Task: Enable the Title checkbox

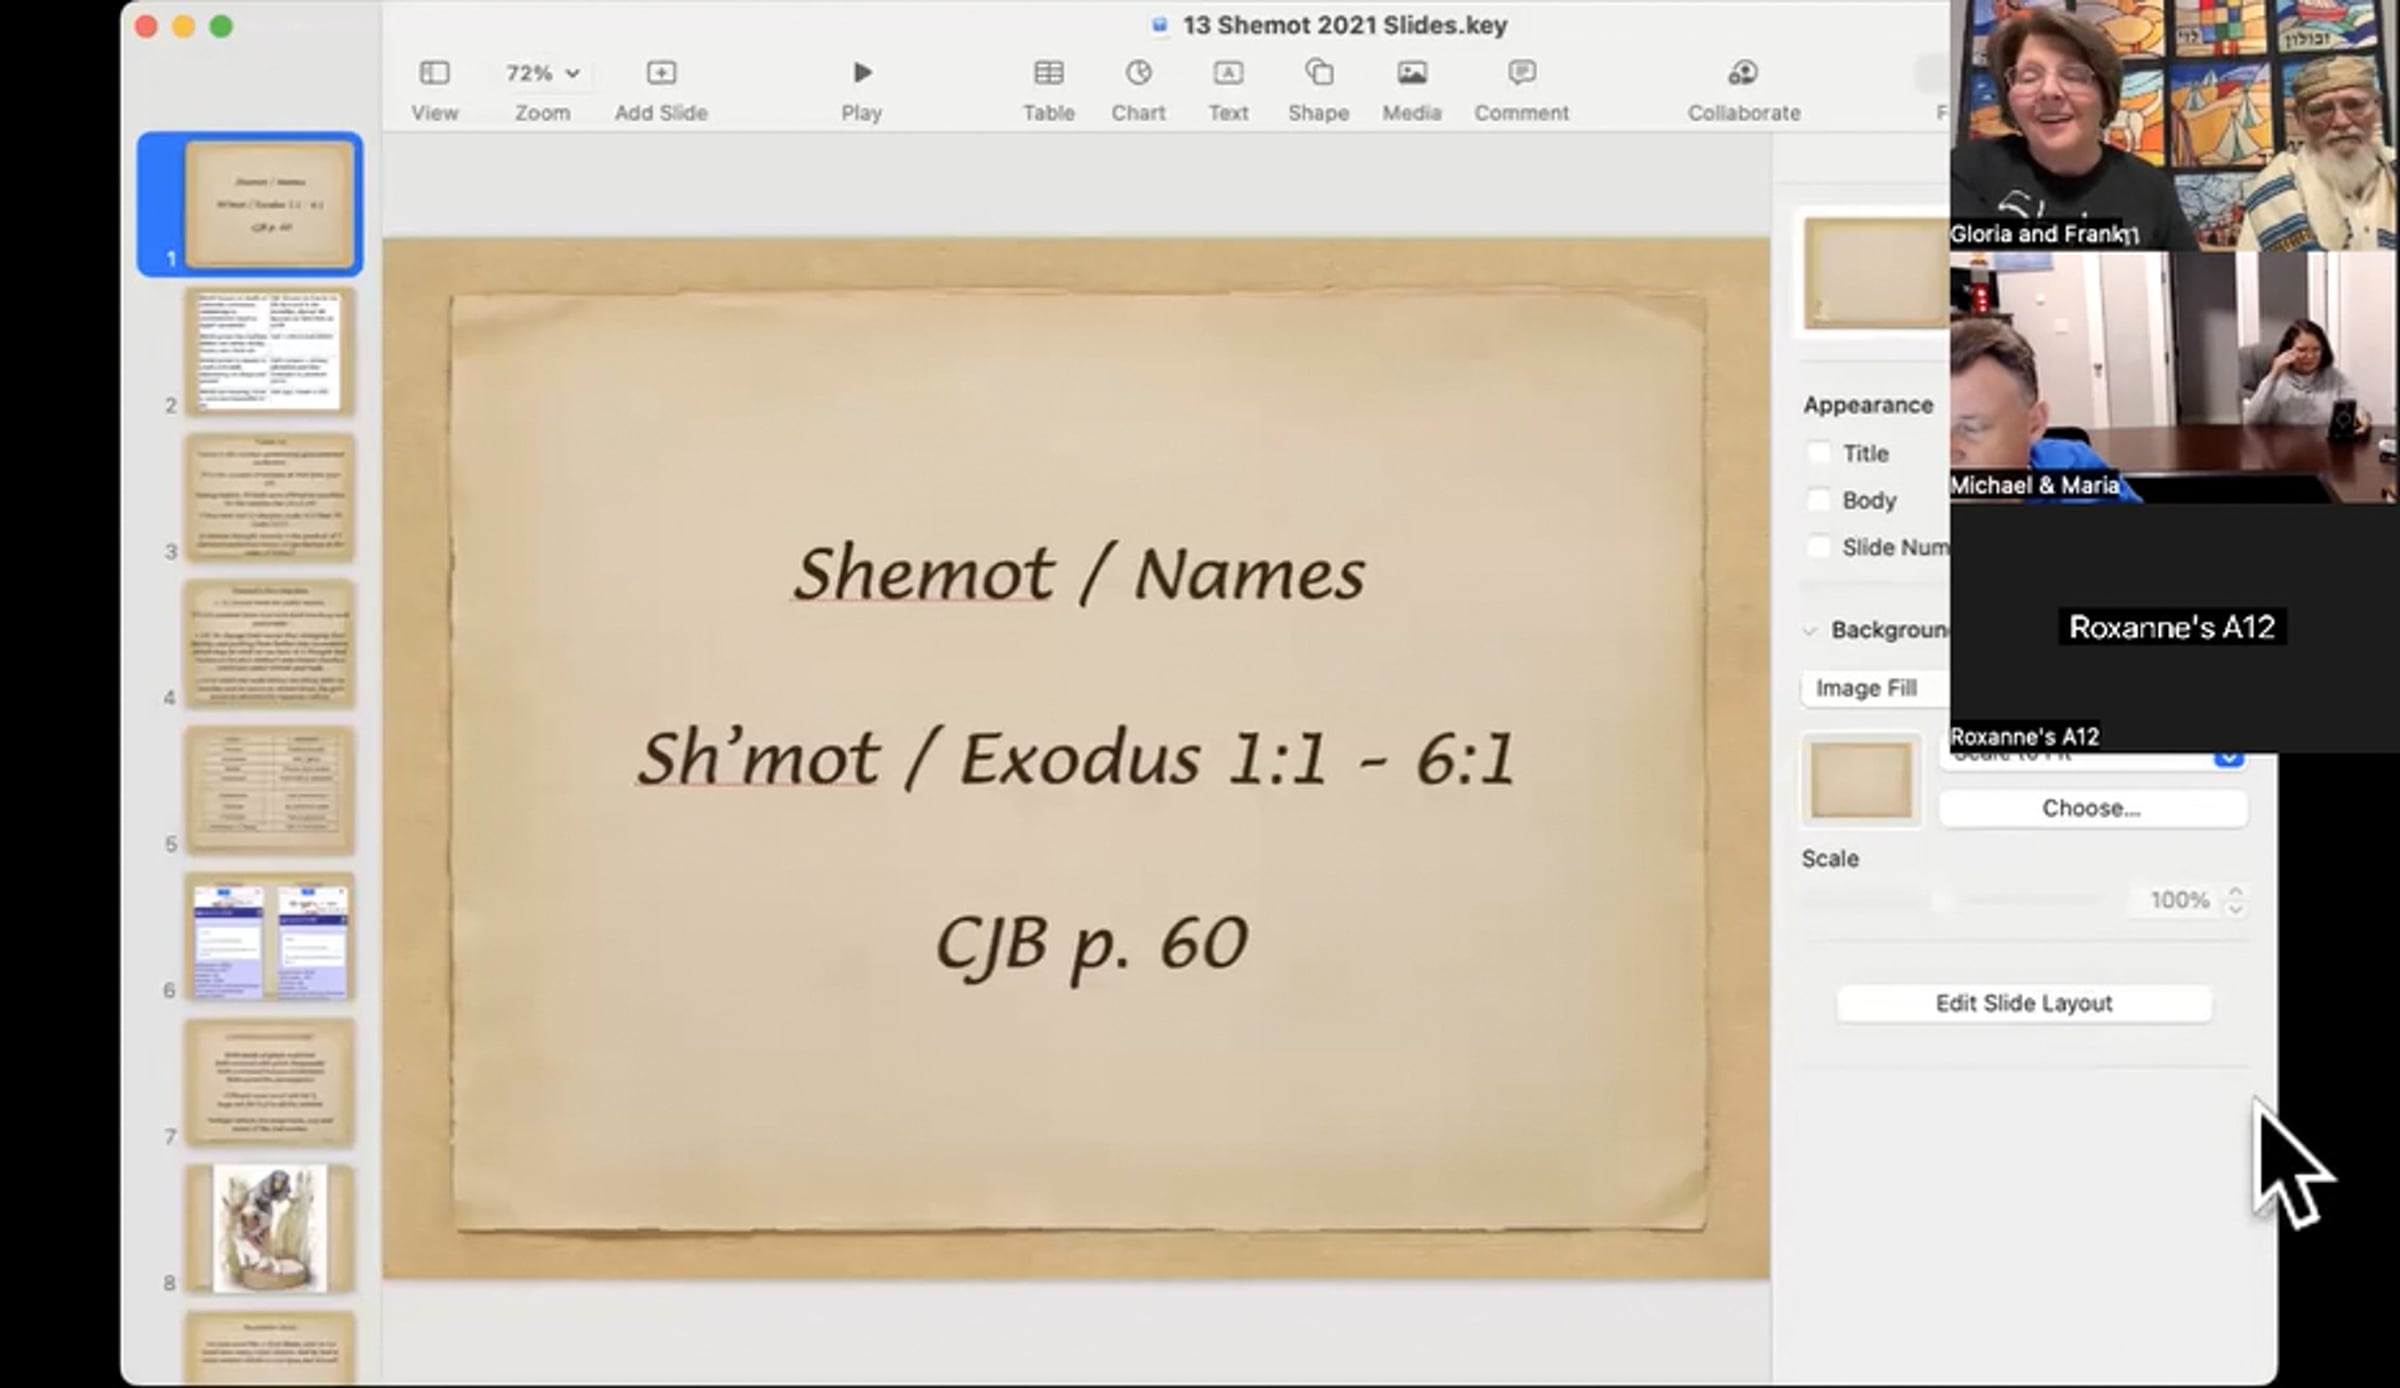Action: pos(1819,453)
